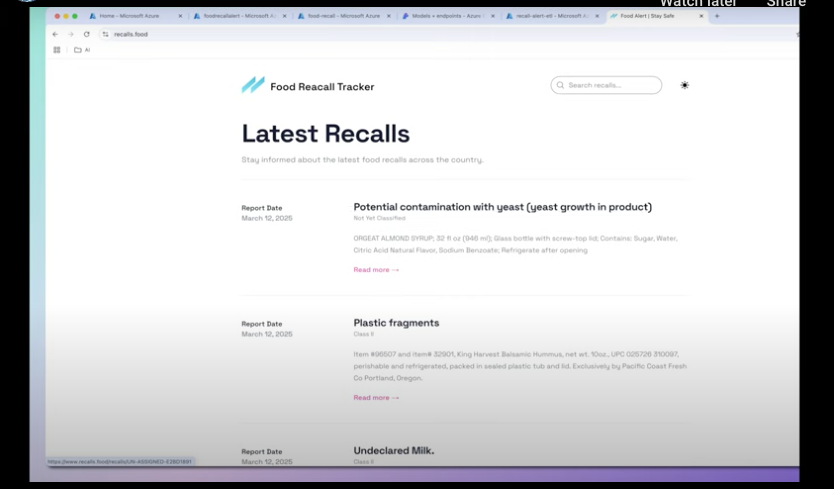The height and width of the screenshot is (489, 834).
Task: Focus the Search recalls input field
Action: pos(612,86)
